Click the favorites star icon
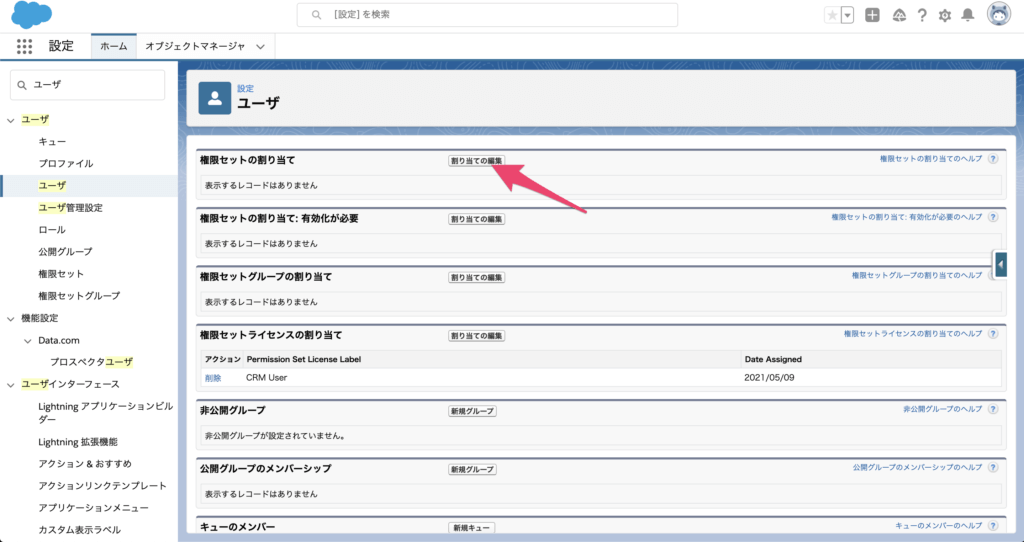This screenshot has width=1024, height=542. pos(832,15)
